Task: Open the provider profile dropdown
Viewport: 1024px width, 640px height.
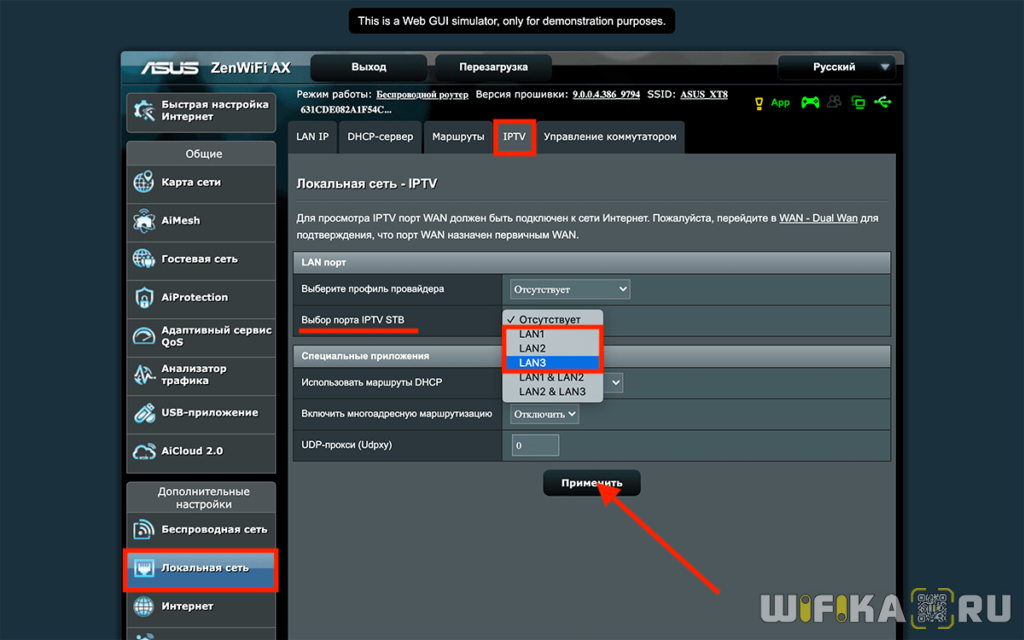Action: (569, 289)
